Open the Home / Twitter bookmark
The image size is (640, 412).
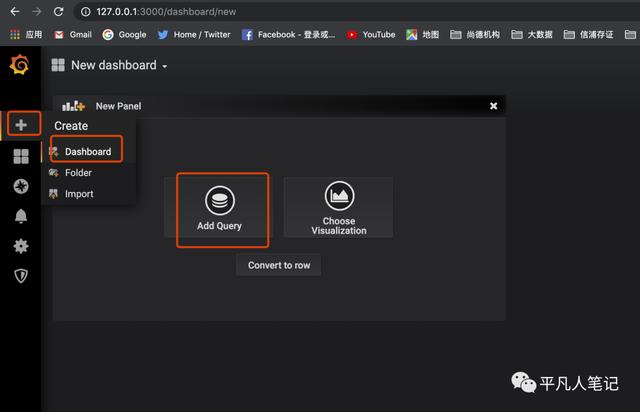[x=194, y=35]
